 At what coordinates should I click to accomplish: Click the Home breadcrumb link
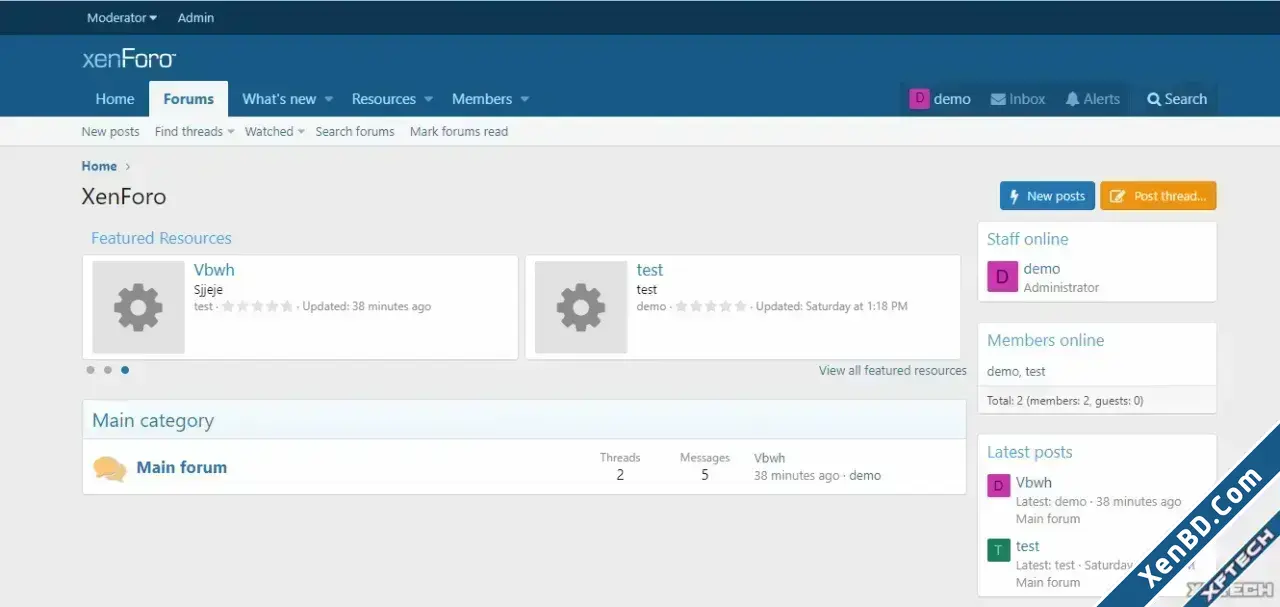click(x=99, y=166)
